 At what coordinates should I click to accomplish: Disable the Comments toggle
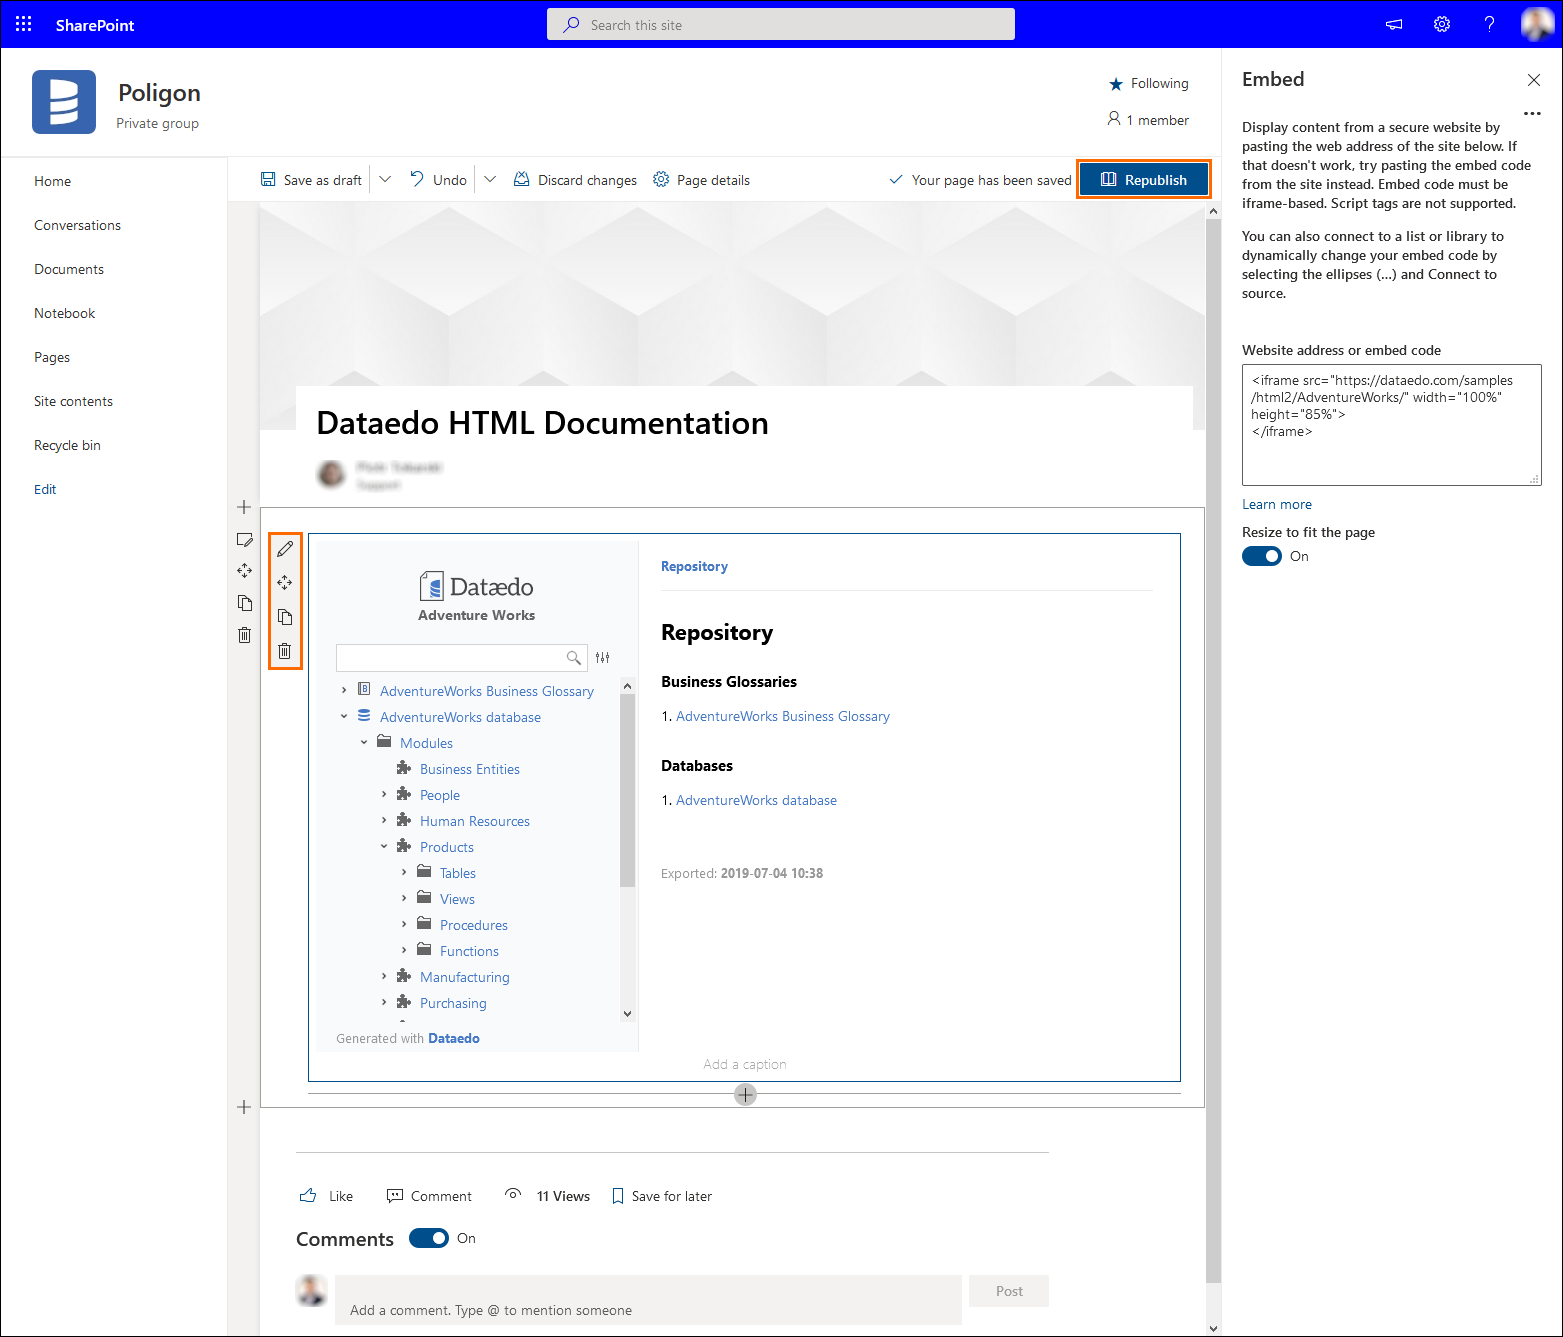[429, 1238]
